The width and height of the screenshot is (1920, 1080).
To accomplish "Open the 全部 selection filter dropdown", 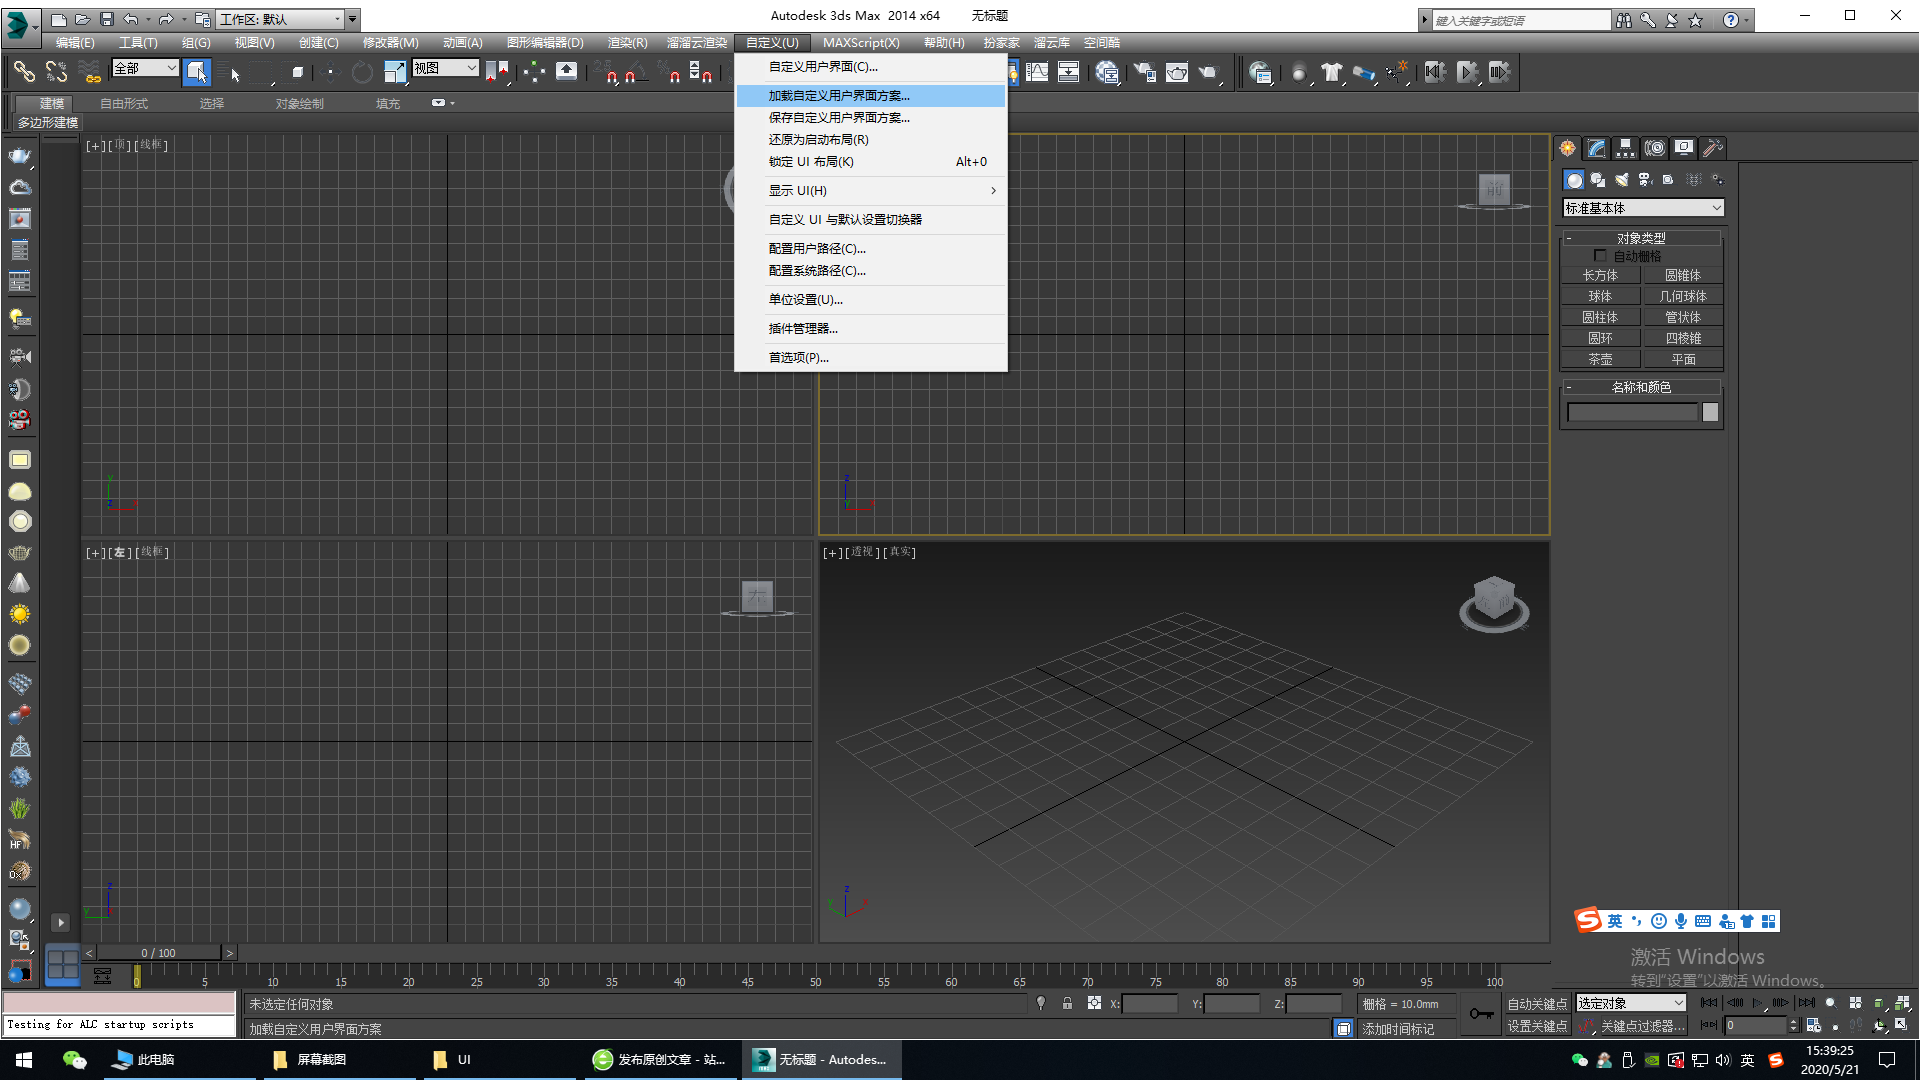I will (145, 68).
